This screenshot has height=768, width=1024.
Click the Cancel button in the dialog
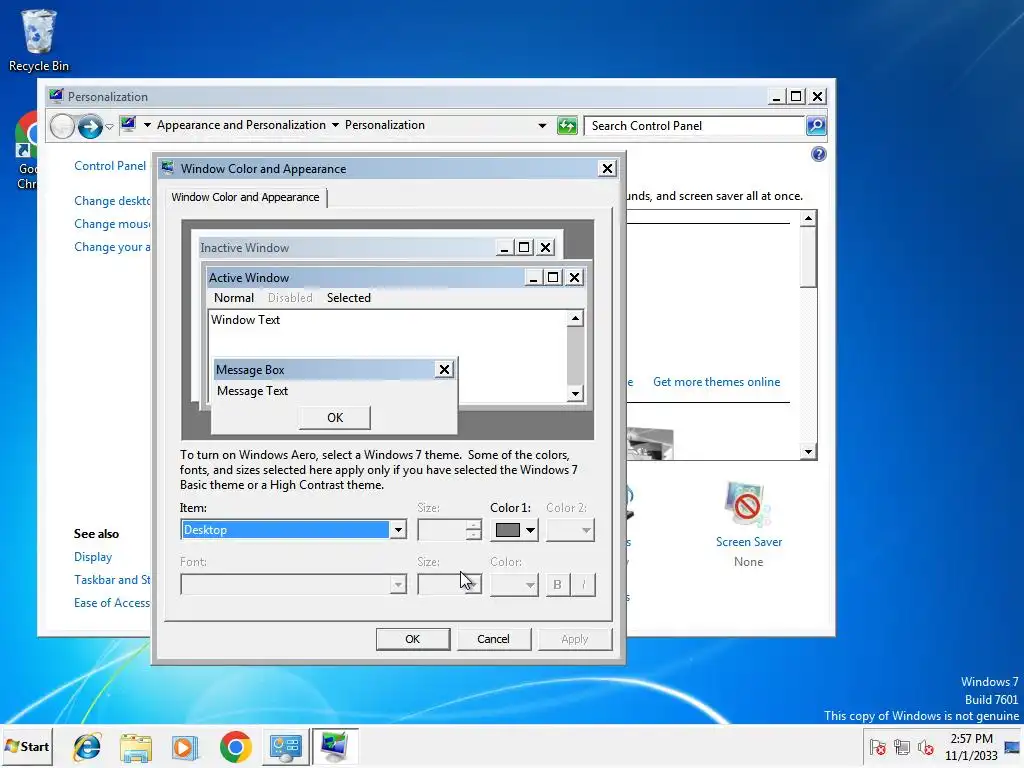click(493, 639)
